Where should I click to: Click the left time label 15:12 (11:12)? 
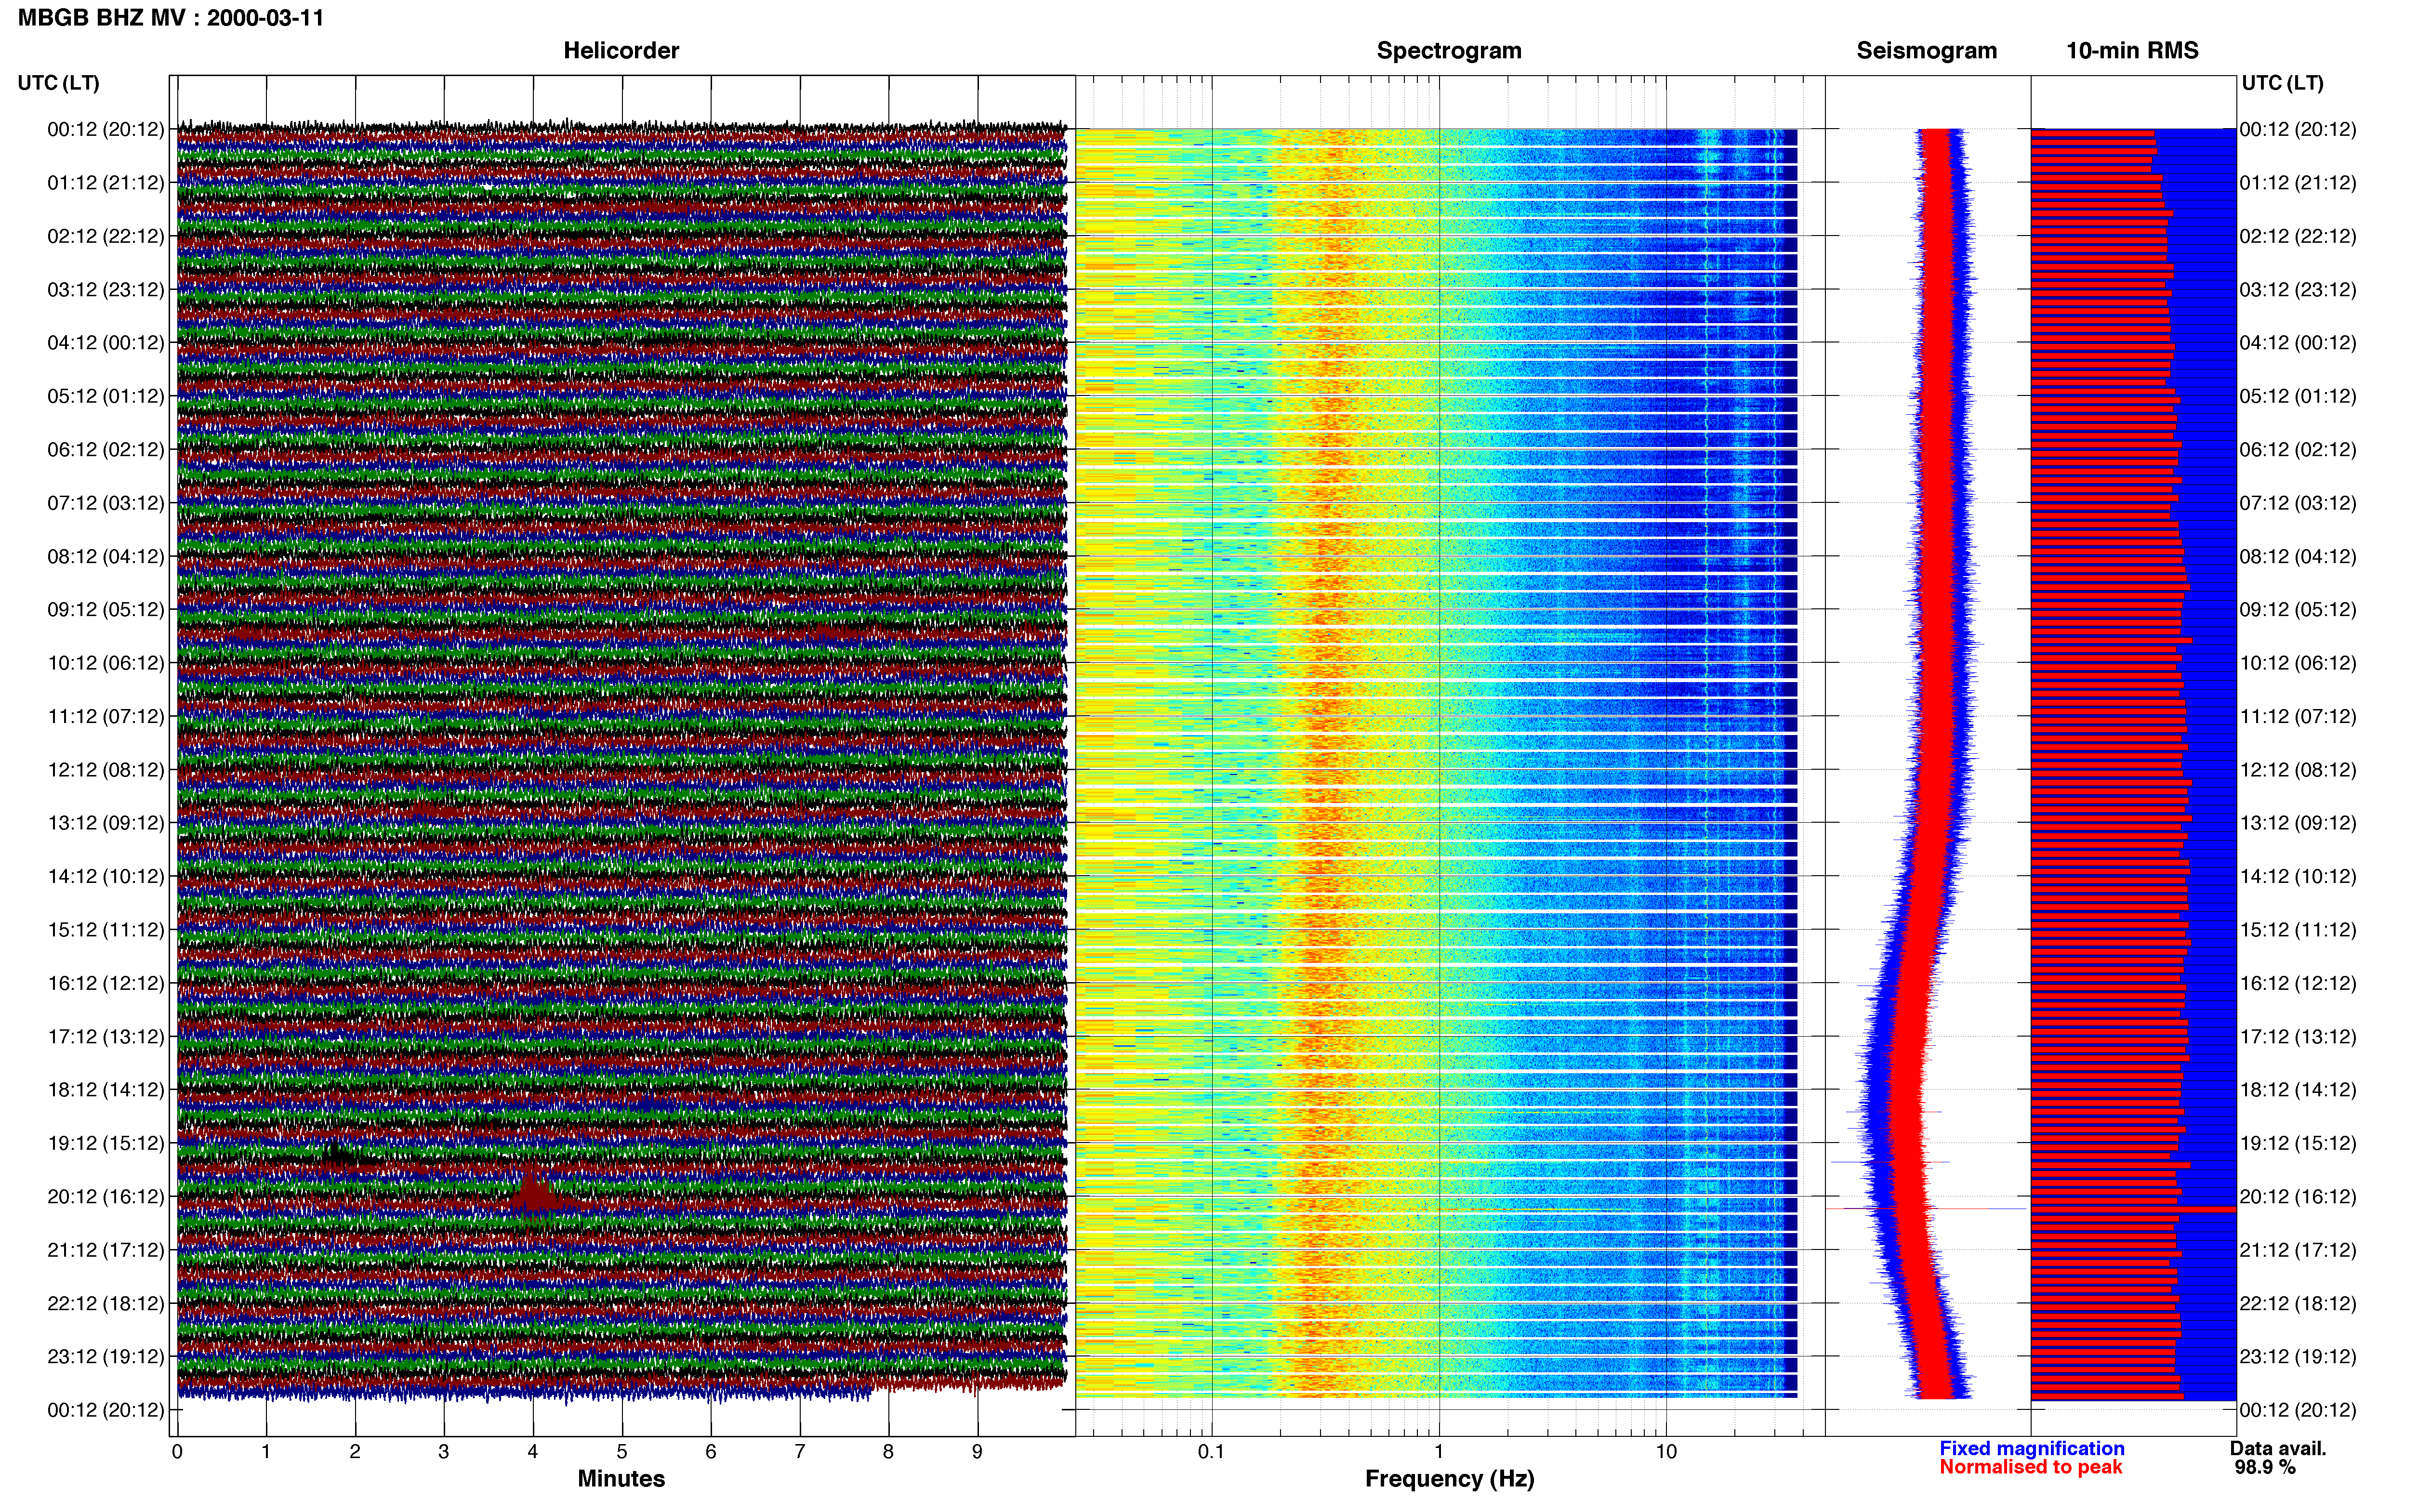(106, 930)
